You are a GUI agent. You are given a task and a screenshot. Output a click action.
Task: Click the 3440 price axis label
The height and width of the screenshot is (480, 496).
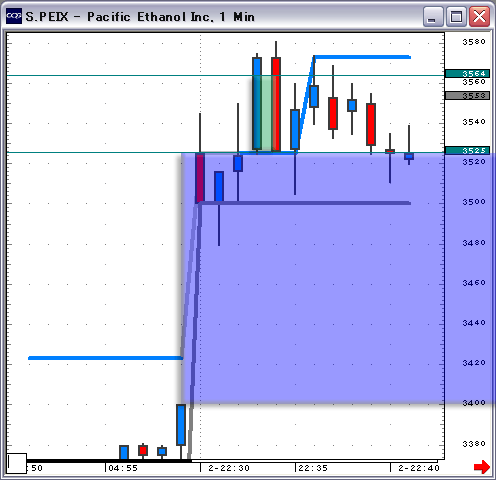tap(474, 323)
